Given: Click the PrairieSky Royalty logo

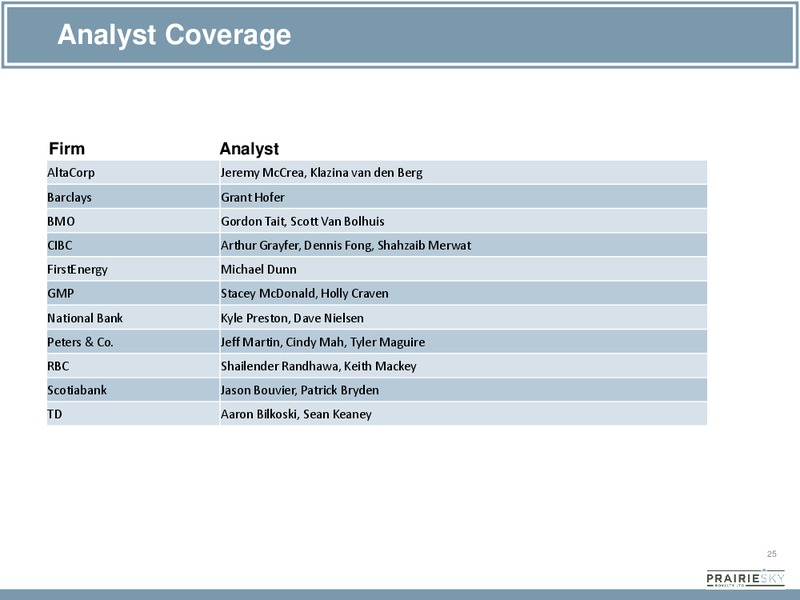Looking at the screenshot, I should [x=745, y=578].
